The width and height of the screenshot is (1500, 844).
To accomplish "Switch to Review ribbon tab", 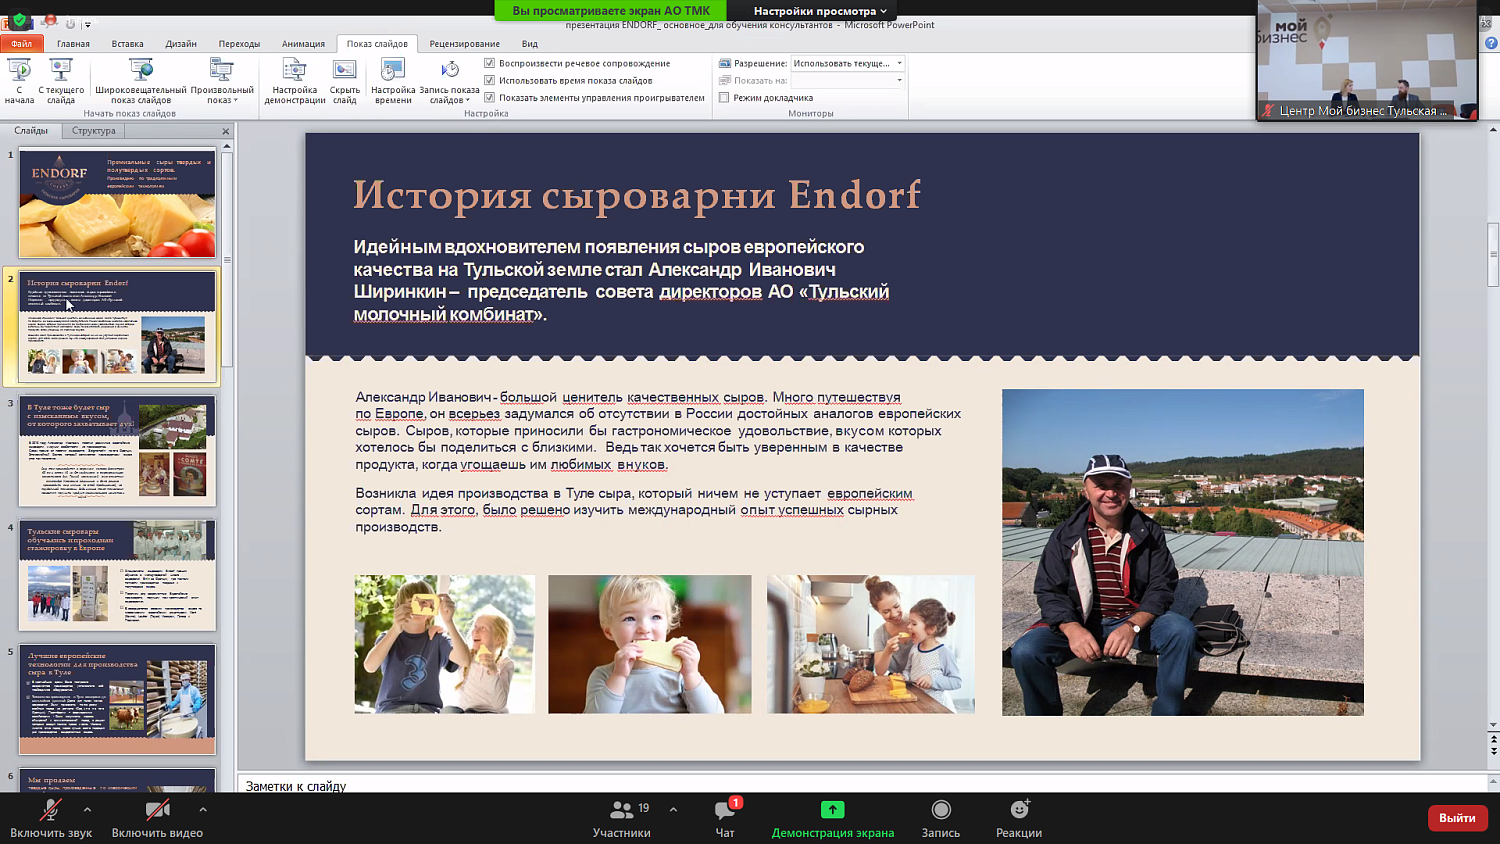I will click(464, 44).
